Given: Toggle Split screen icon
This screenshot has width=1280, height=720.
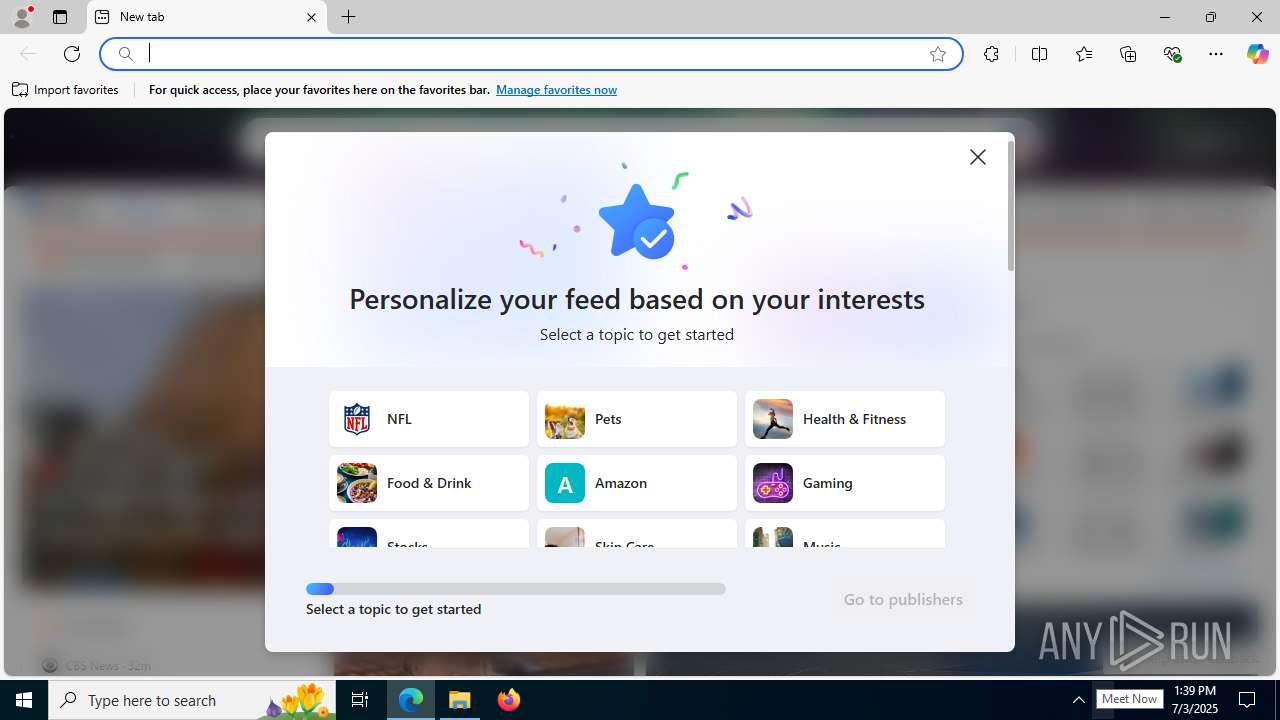Looking at the screenshot, I should [x=1039, y=54].
